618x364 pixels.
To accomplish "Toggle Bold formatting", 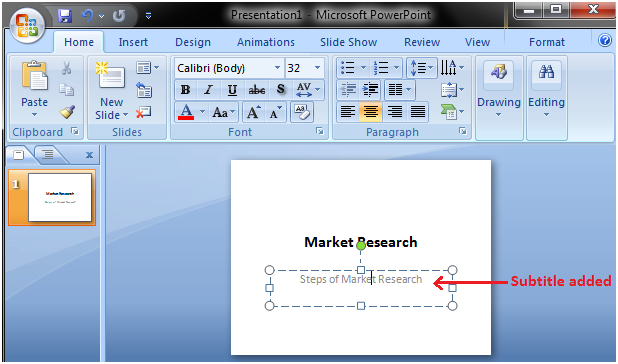I will click(185, 90).
